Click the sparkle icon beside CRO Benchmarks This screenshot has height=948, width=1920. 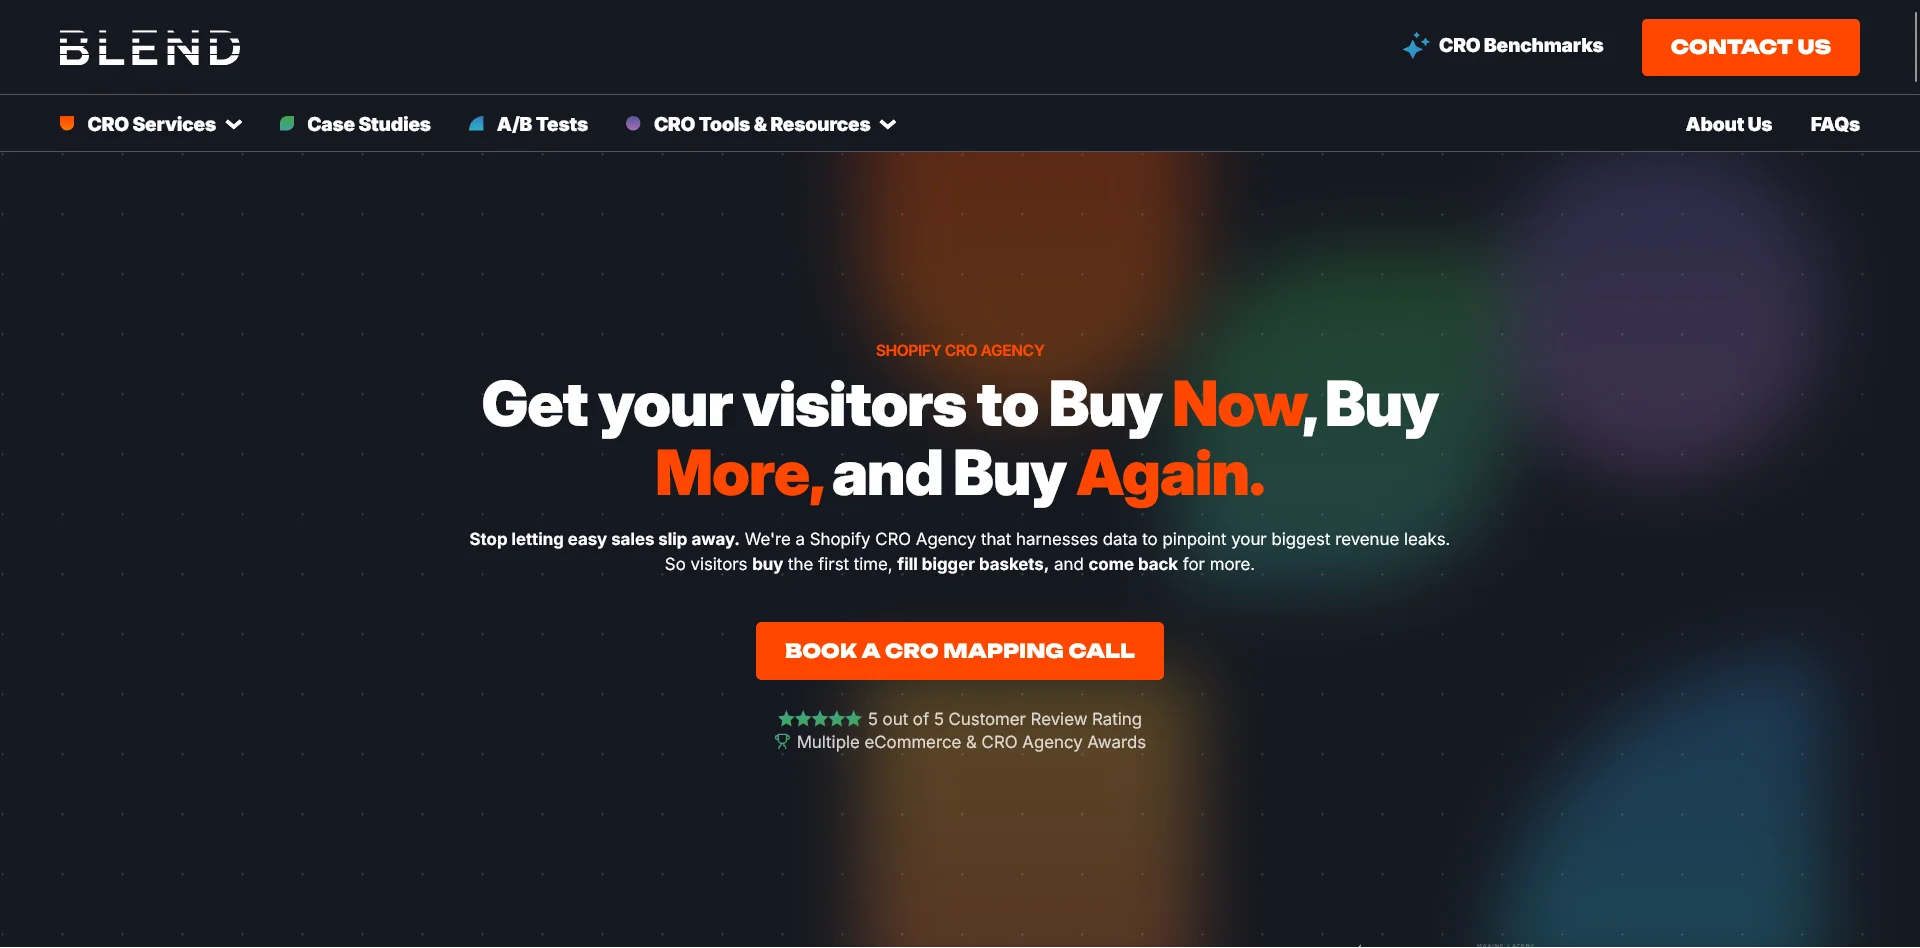pos(1415,46)
